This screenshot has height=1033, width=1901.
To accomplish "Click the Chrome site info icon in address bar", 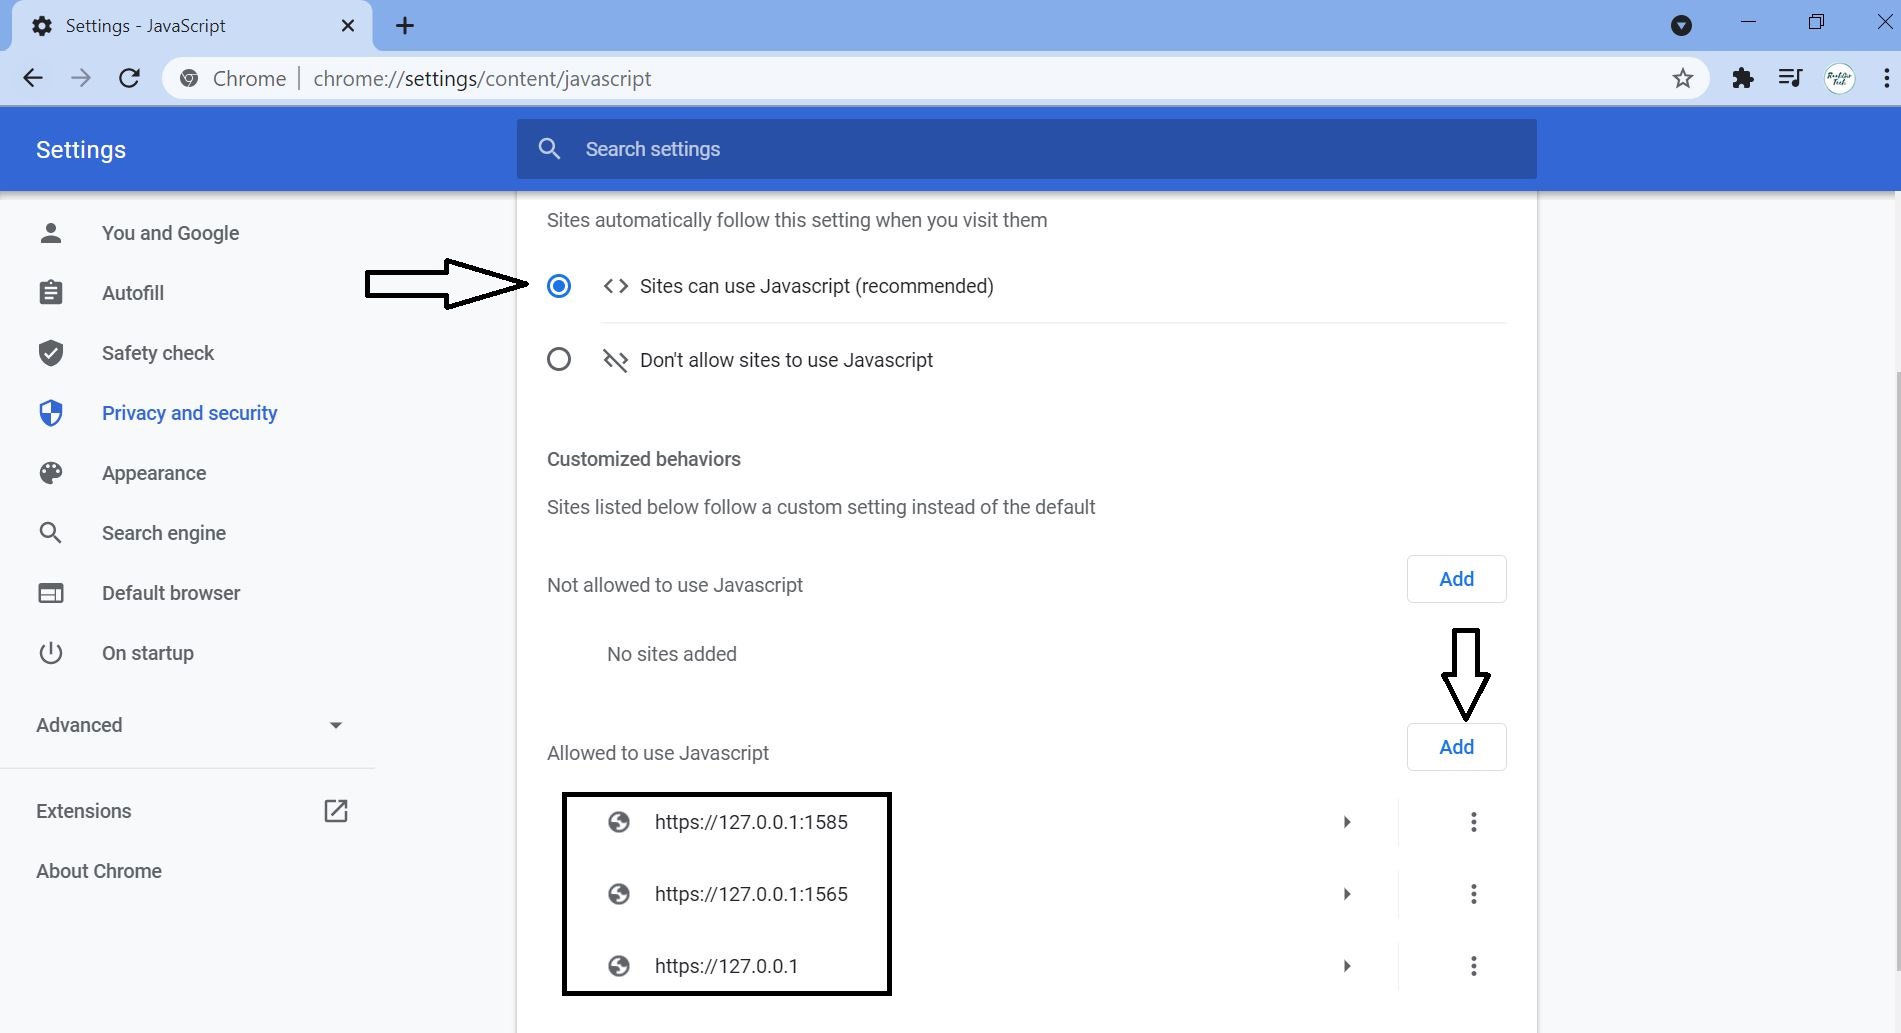I will click(189, 78).
